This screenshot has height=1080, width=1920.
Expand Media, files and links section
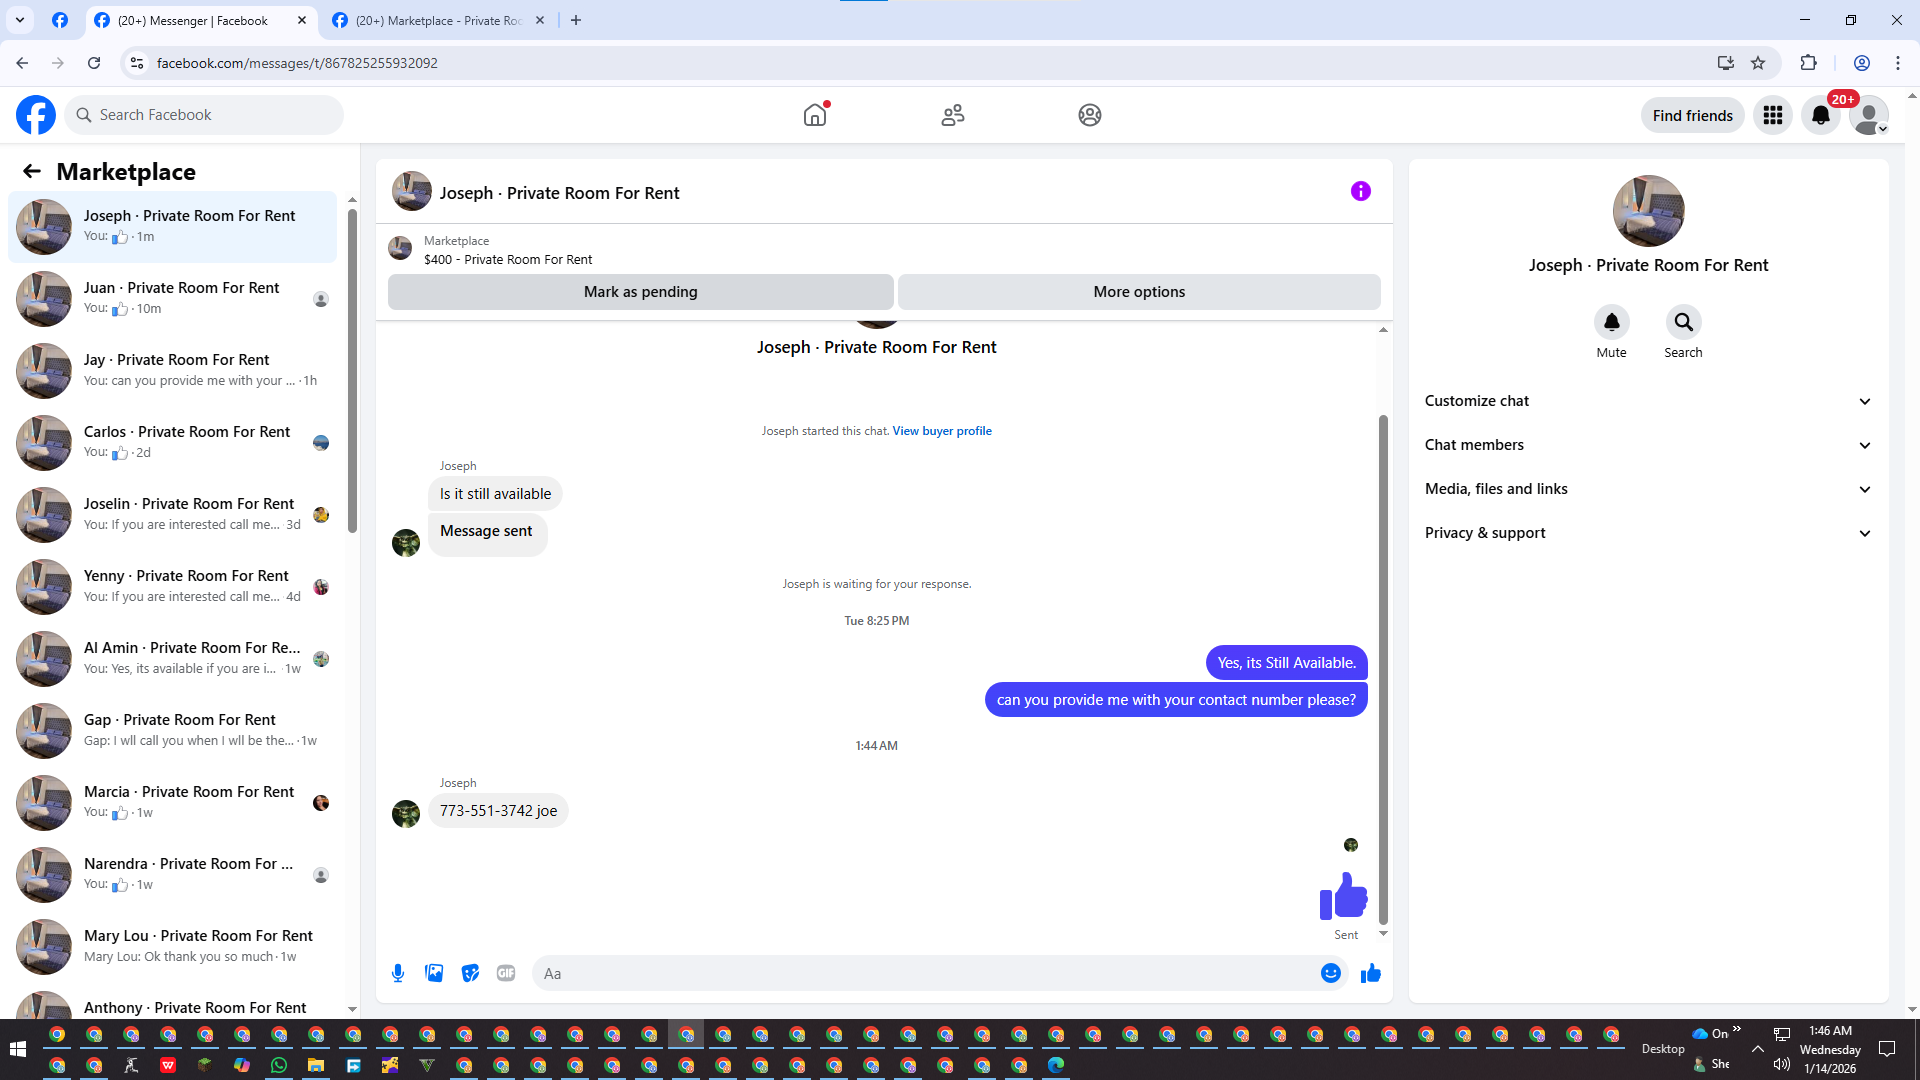tap(1647, 489)
